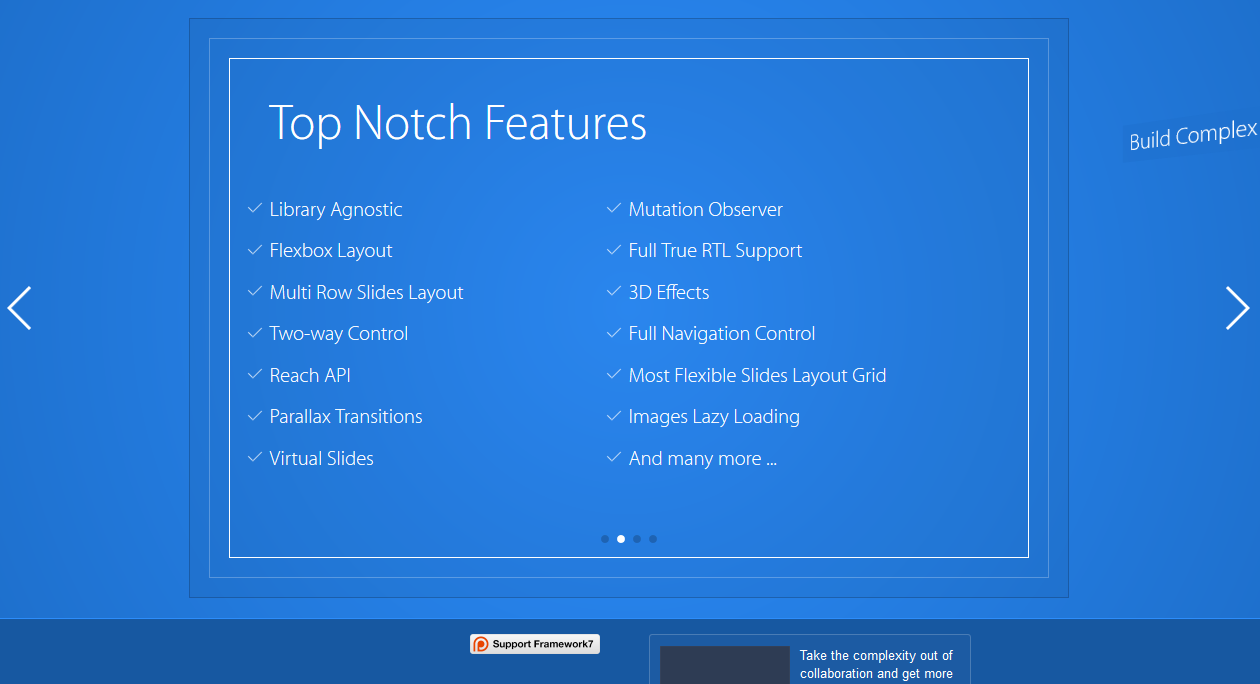Click the '3D Effects' feature text
This screenshot has height=684, width=1260.
tap(669, 293)
